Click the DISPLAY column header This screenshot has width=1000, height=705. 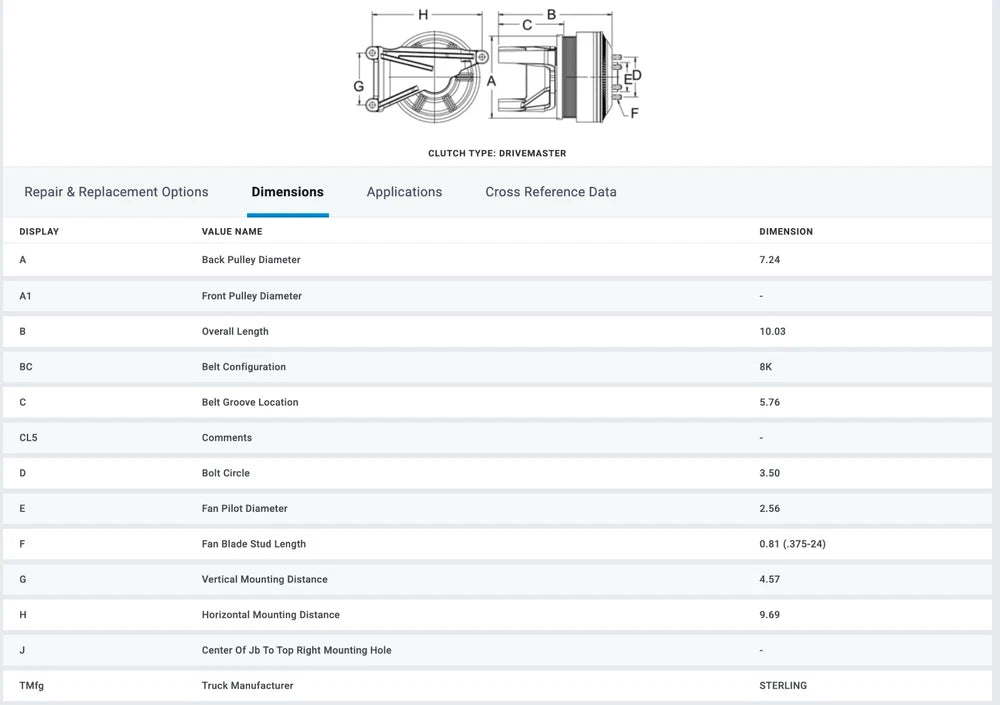coord(39,232)
